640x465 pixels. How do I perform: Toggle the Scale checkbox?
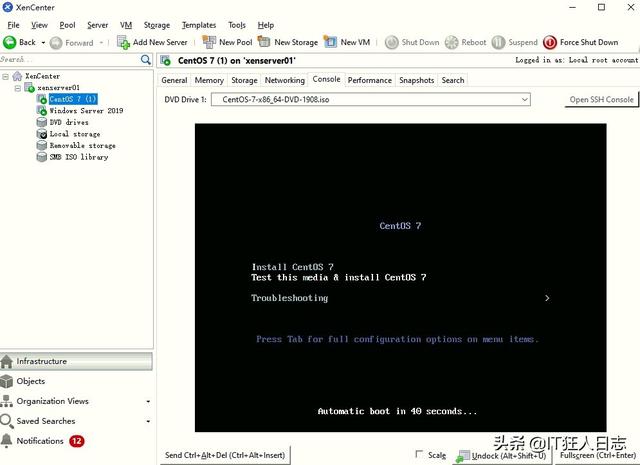(418, 454)
